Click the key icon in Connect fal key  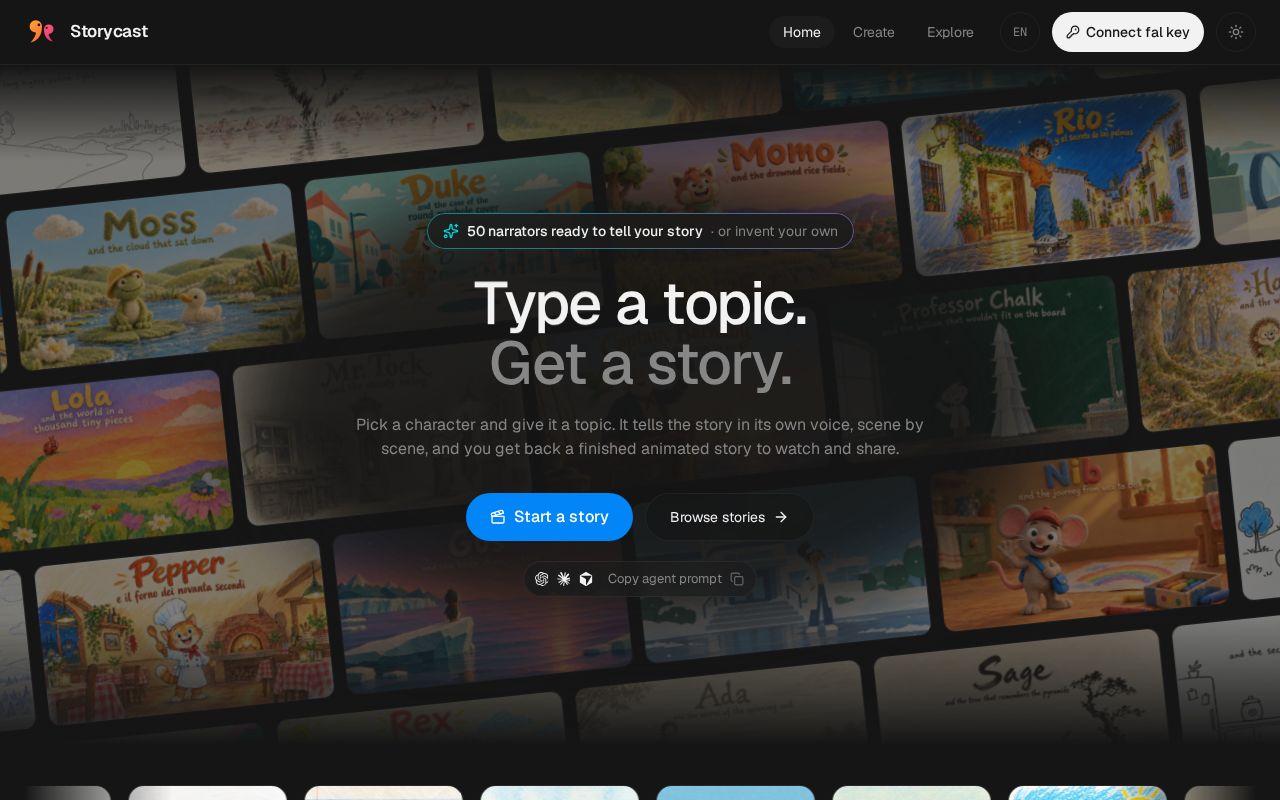[1073, 32]
